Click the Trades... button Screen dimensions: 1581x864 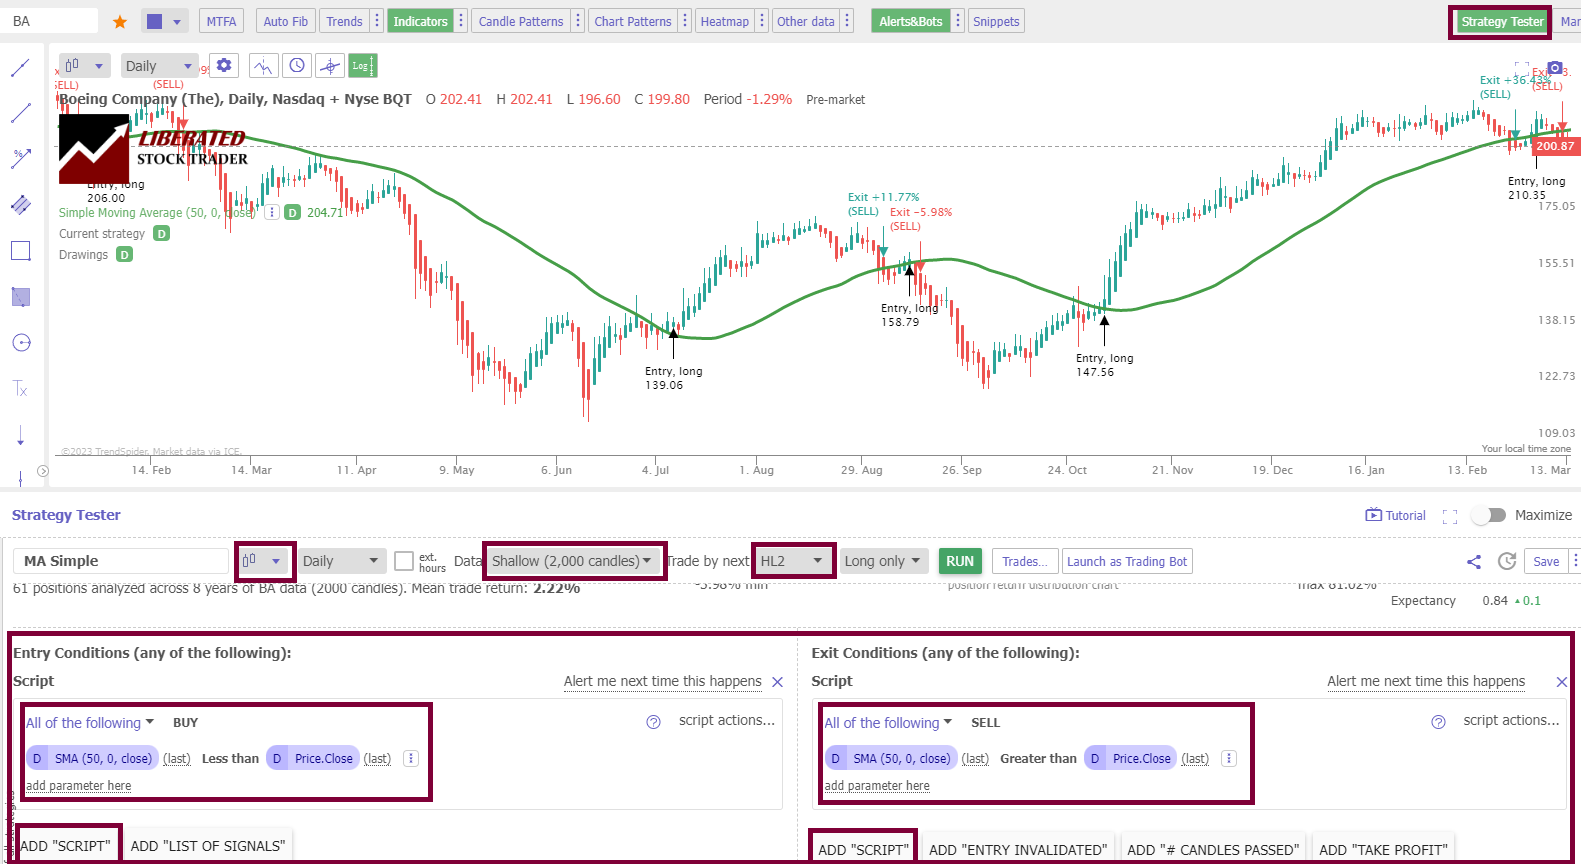click(1024, 561)
